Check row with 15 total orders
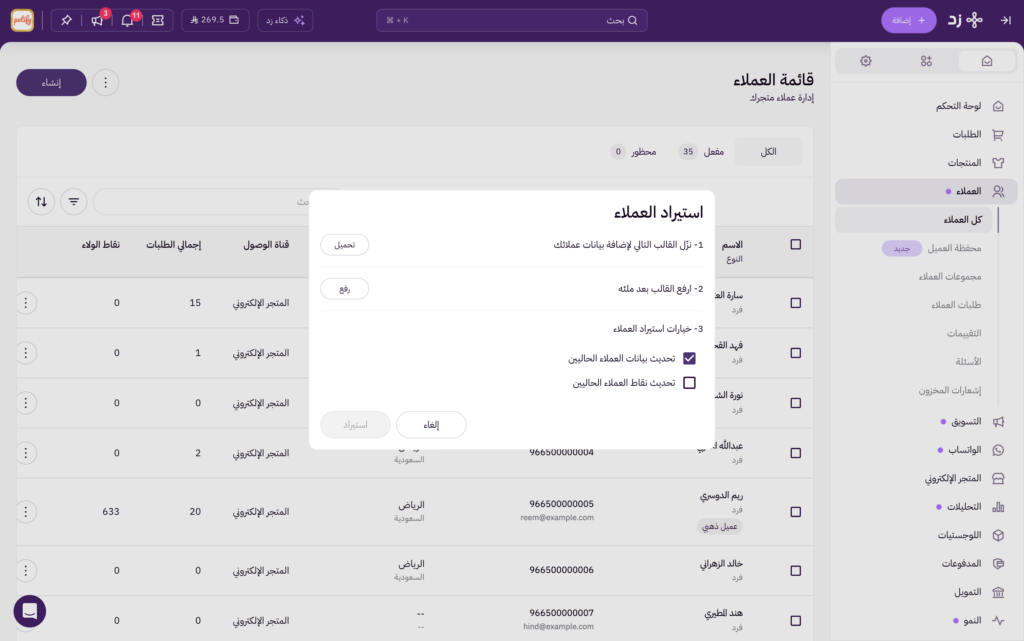The image size is (1024, 641). click(x=795, y=303)
